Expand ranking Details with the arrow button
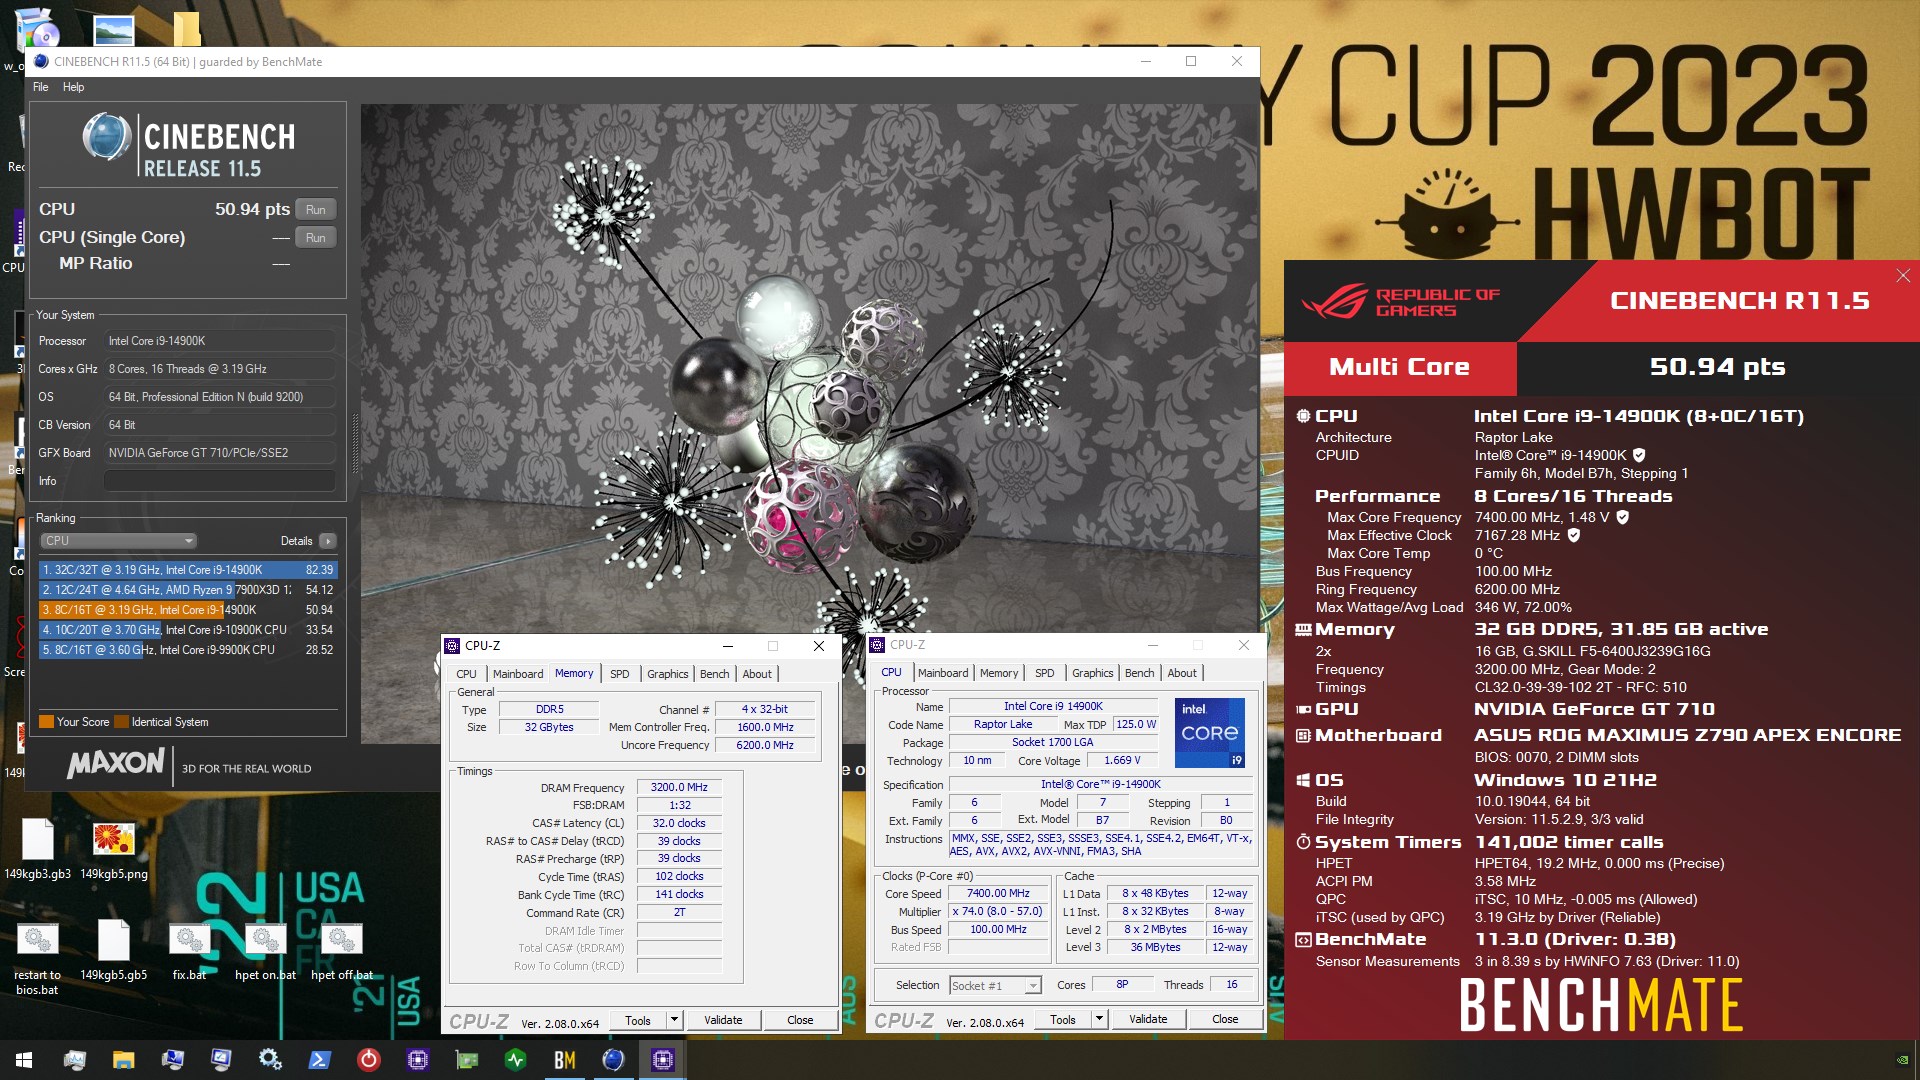This screenshot has width=1920, height=1080. tap(327, 541)
